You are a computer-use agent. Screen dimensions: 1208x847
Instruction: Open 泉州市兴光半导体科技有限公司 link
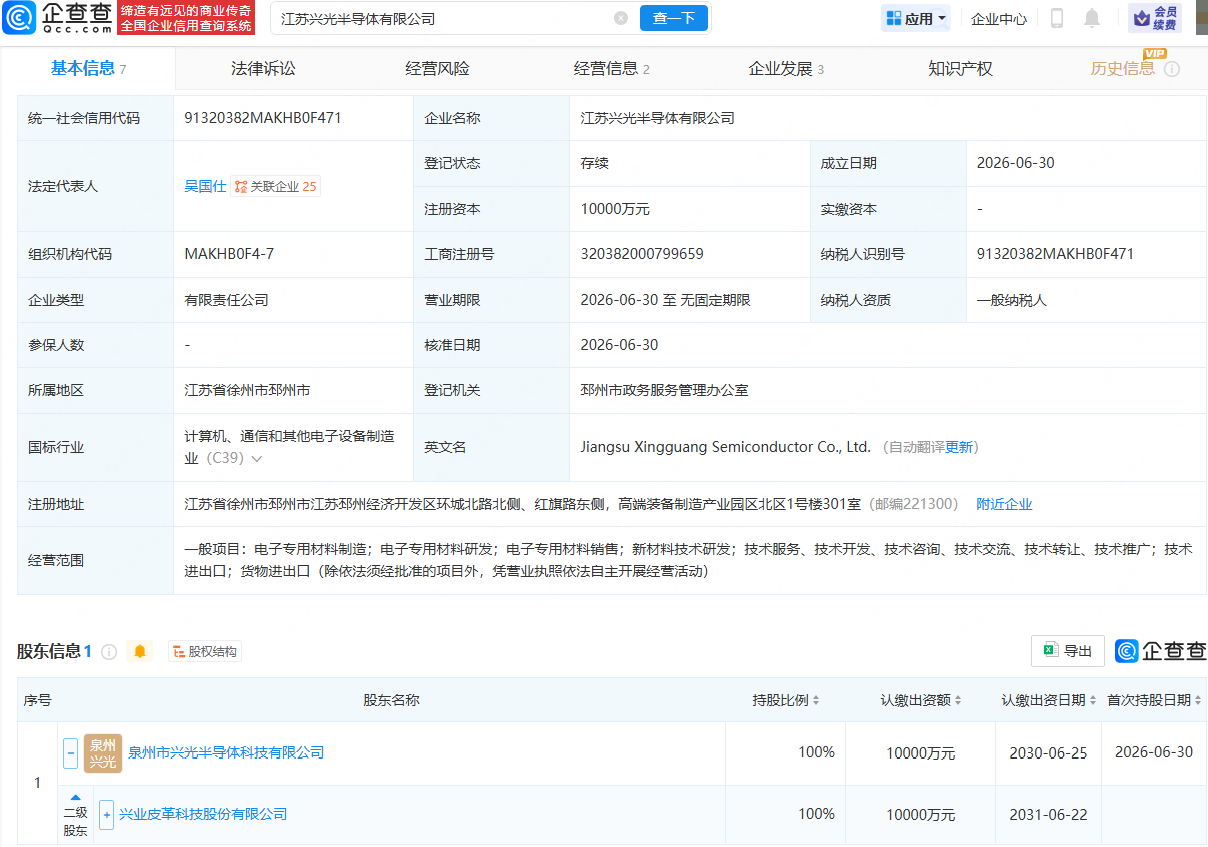226,752
